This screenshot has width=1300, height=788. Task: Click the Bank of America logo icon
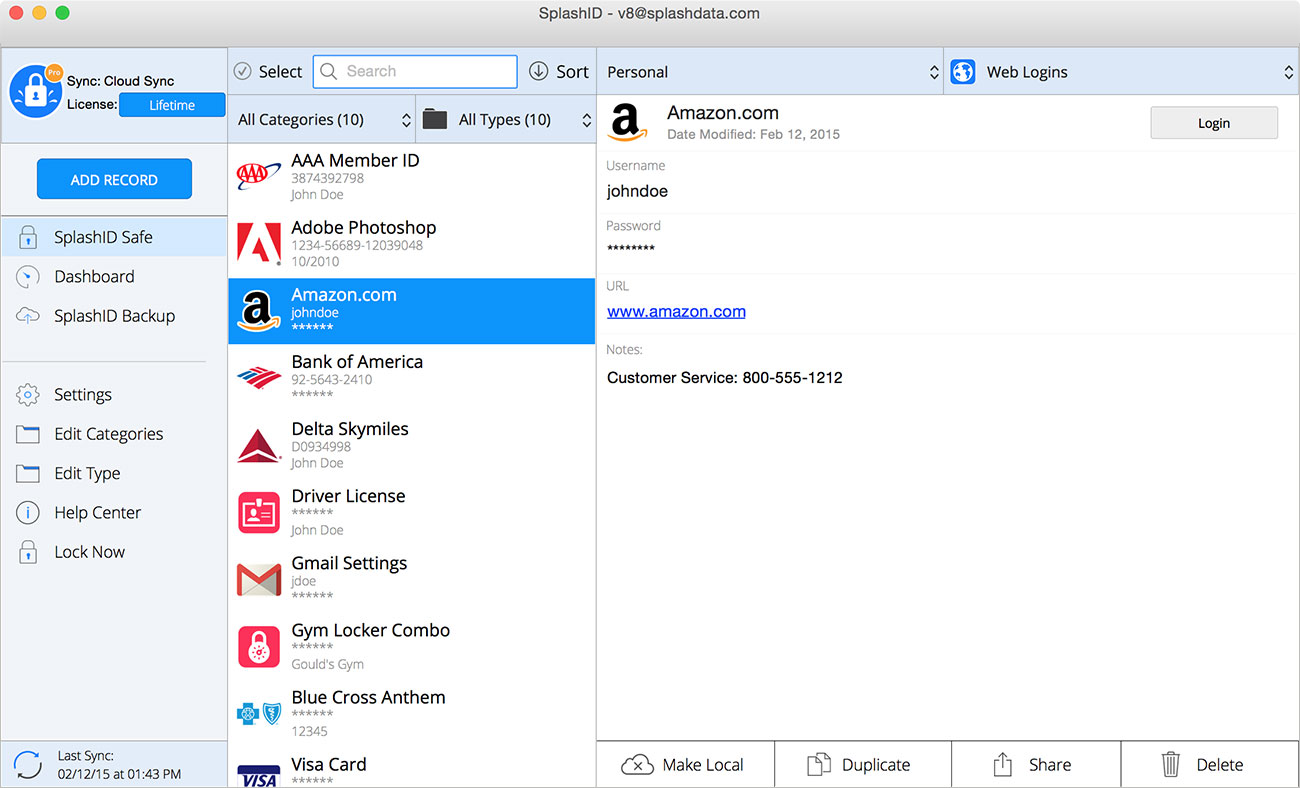click(x=259, y=378)
